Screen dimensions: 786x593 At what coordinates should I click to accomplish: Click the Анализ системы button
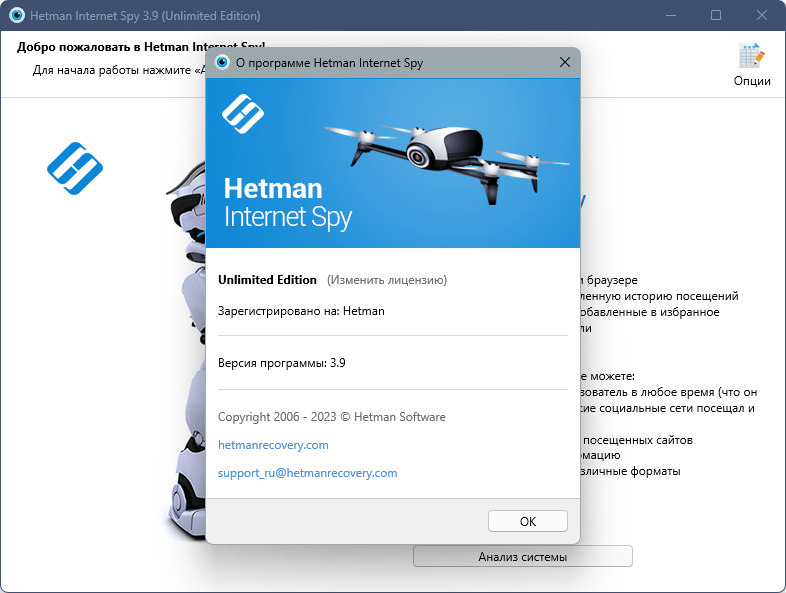tap(522, 556)
